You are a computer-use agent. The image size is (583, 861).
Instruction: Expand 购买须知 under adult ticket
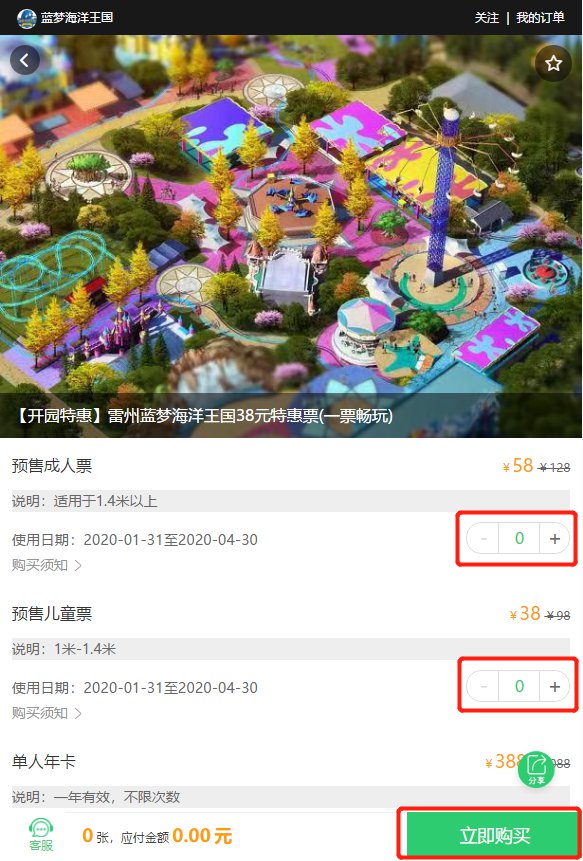click(x=47, y=565)
